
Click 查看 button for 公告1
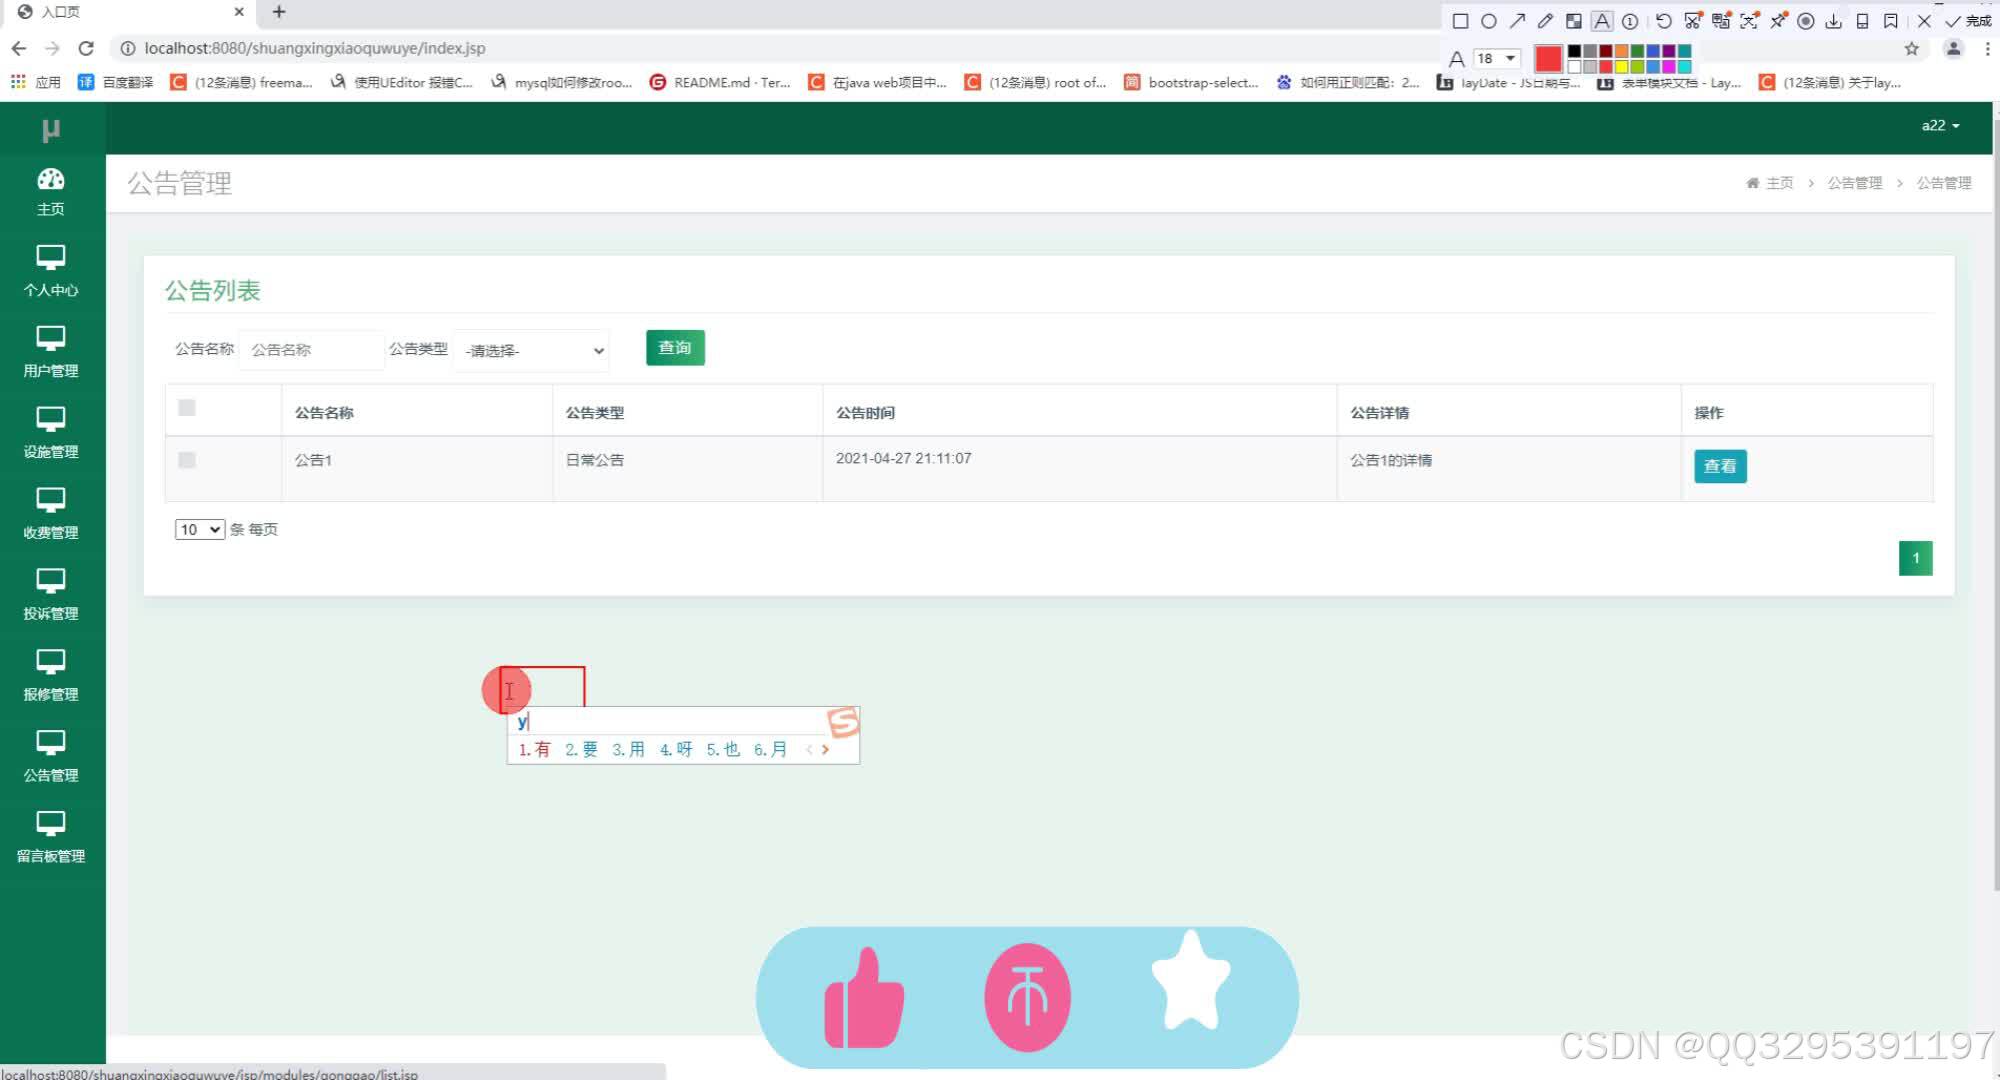coord(1720,466)
